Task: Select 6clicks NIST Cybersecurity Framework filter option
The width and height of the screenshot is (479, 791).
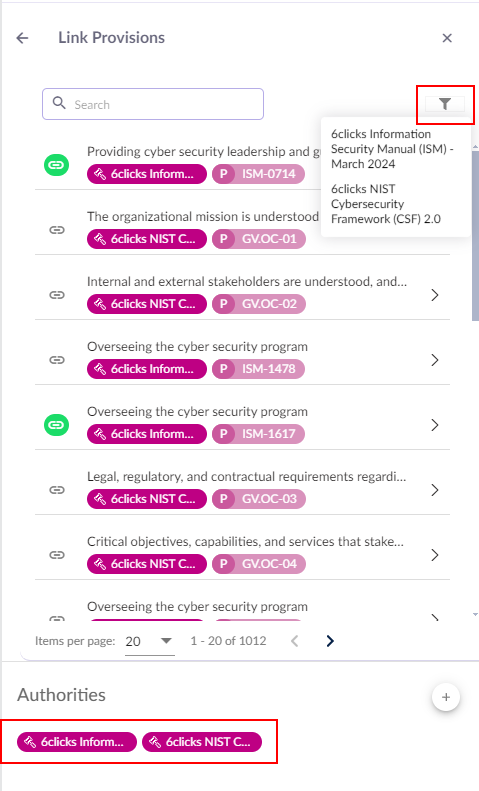Action: (x=386, y=204)
